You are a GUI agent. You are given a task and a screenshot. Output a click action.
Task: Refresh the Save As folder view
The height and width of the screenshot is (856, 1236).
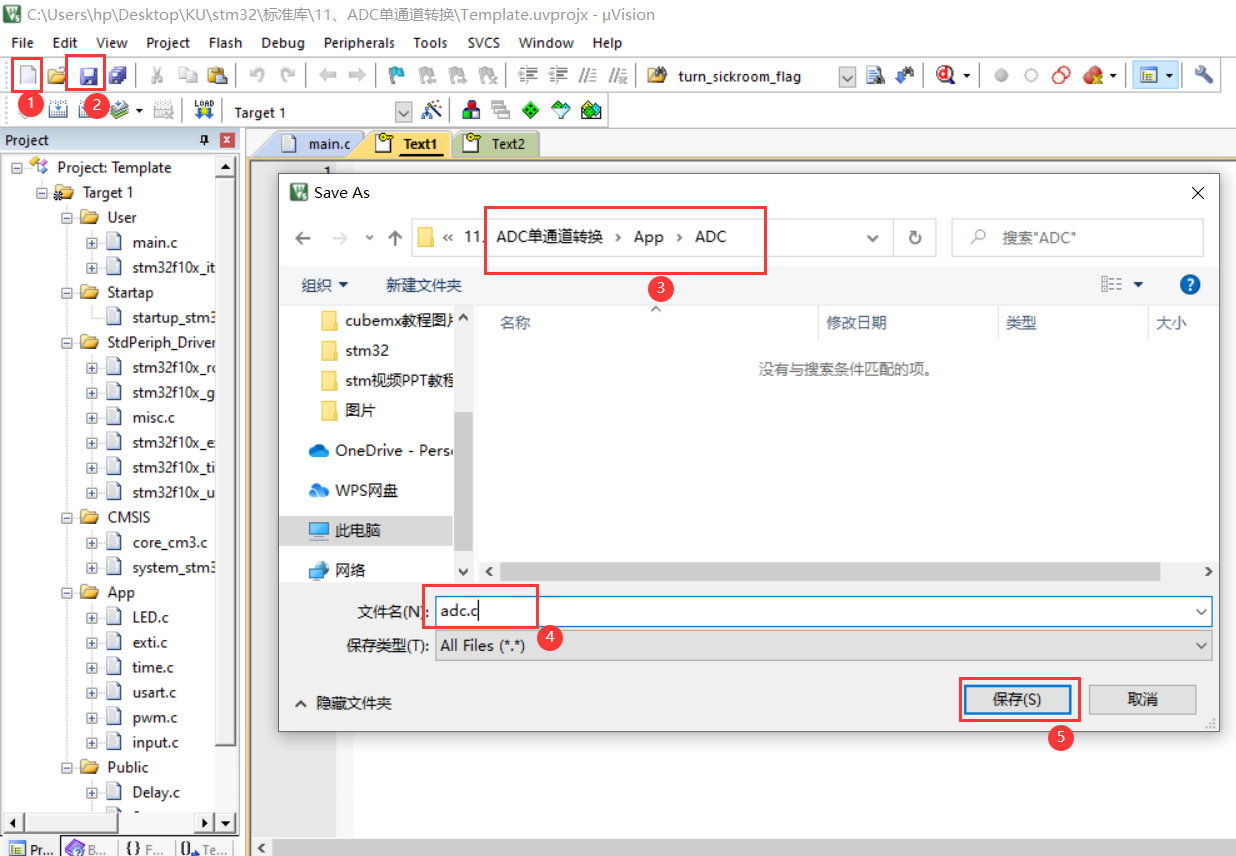(914, 238)
